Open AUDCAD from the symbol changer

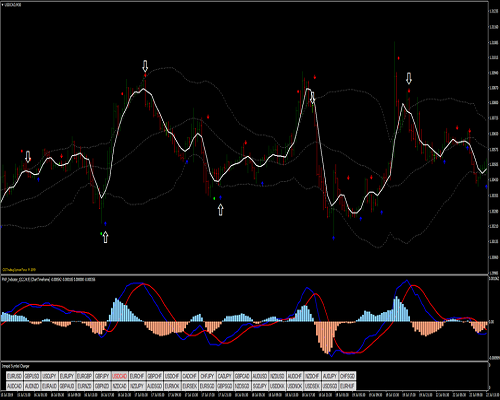click(x=15, y=386)
